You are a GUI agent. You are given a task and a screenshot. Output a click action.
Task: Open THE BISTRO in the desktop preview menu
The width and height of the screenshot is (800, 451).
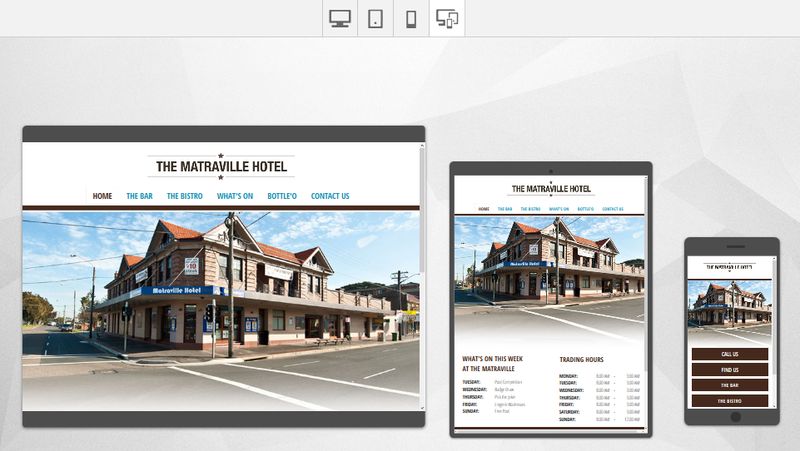[x=185, y=196]
